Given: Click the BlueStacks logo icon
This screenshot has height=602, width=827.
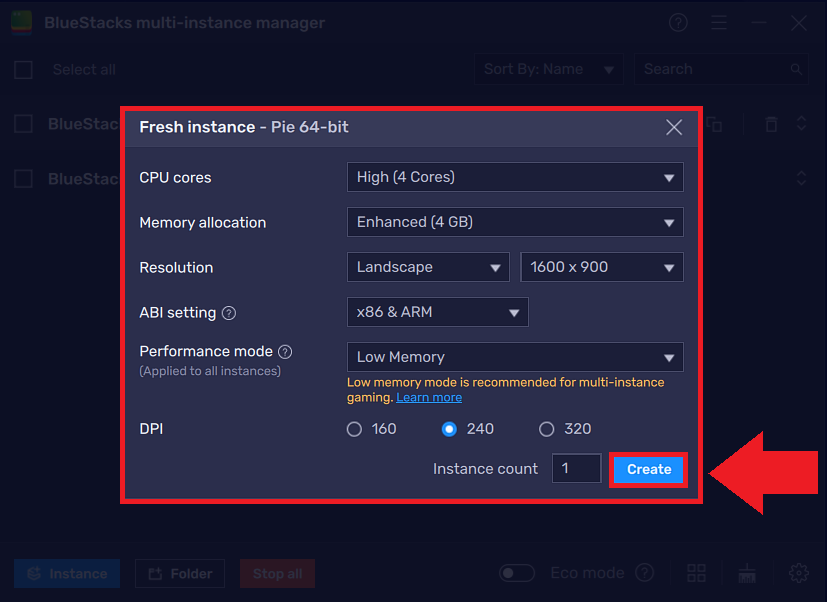Looking at the screenshot, I should point(22,23).
